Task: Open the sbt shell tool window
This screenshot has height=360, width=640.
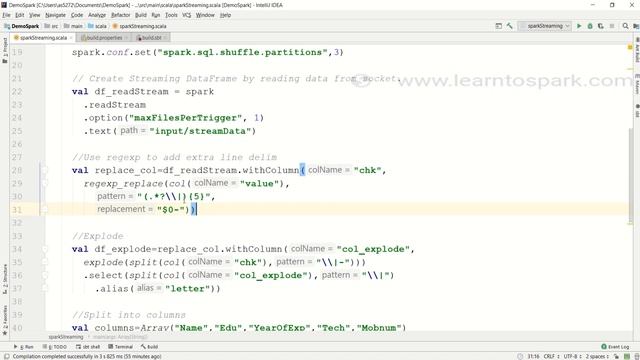Action: 88,347
